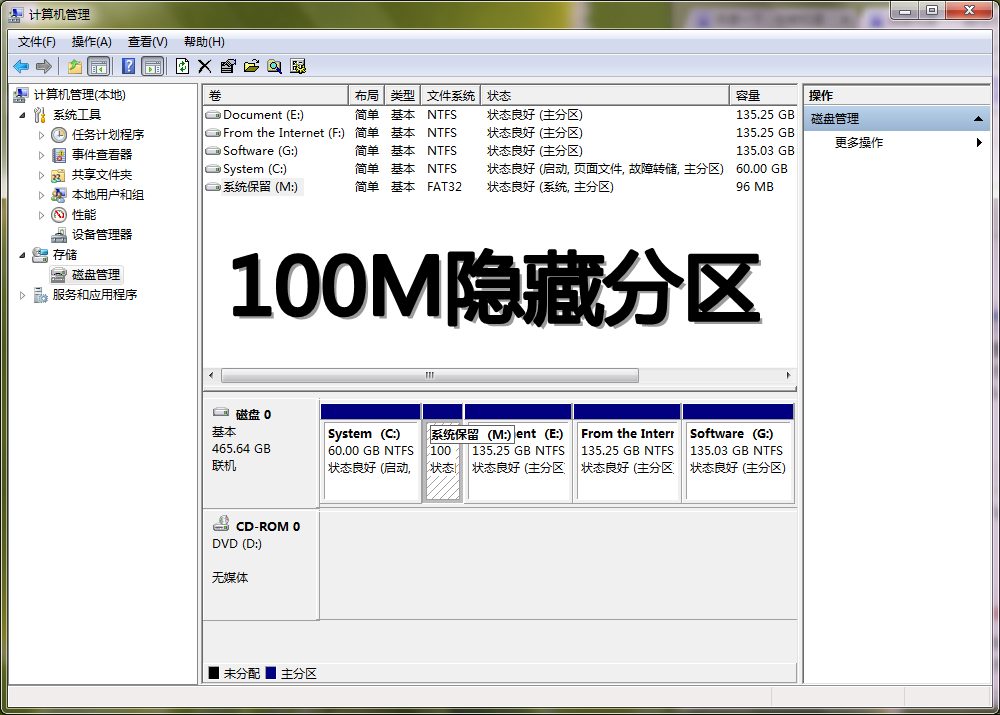
Task: Toggle the show/hide console tree button
Action: 98,66
